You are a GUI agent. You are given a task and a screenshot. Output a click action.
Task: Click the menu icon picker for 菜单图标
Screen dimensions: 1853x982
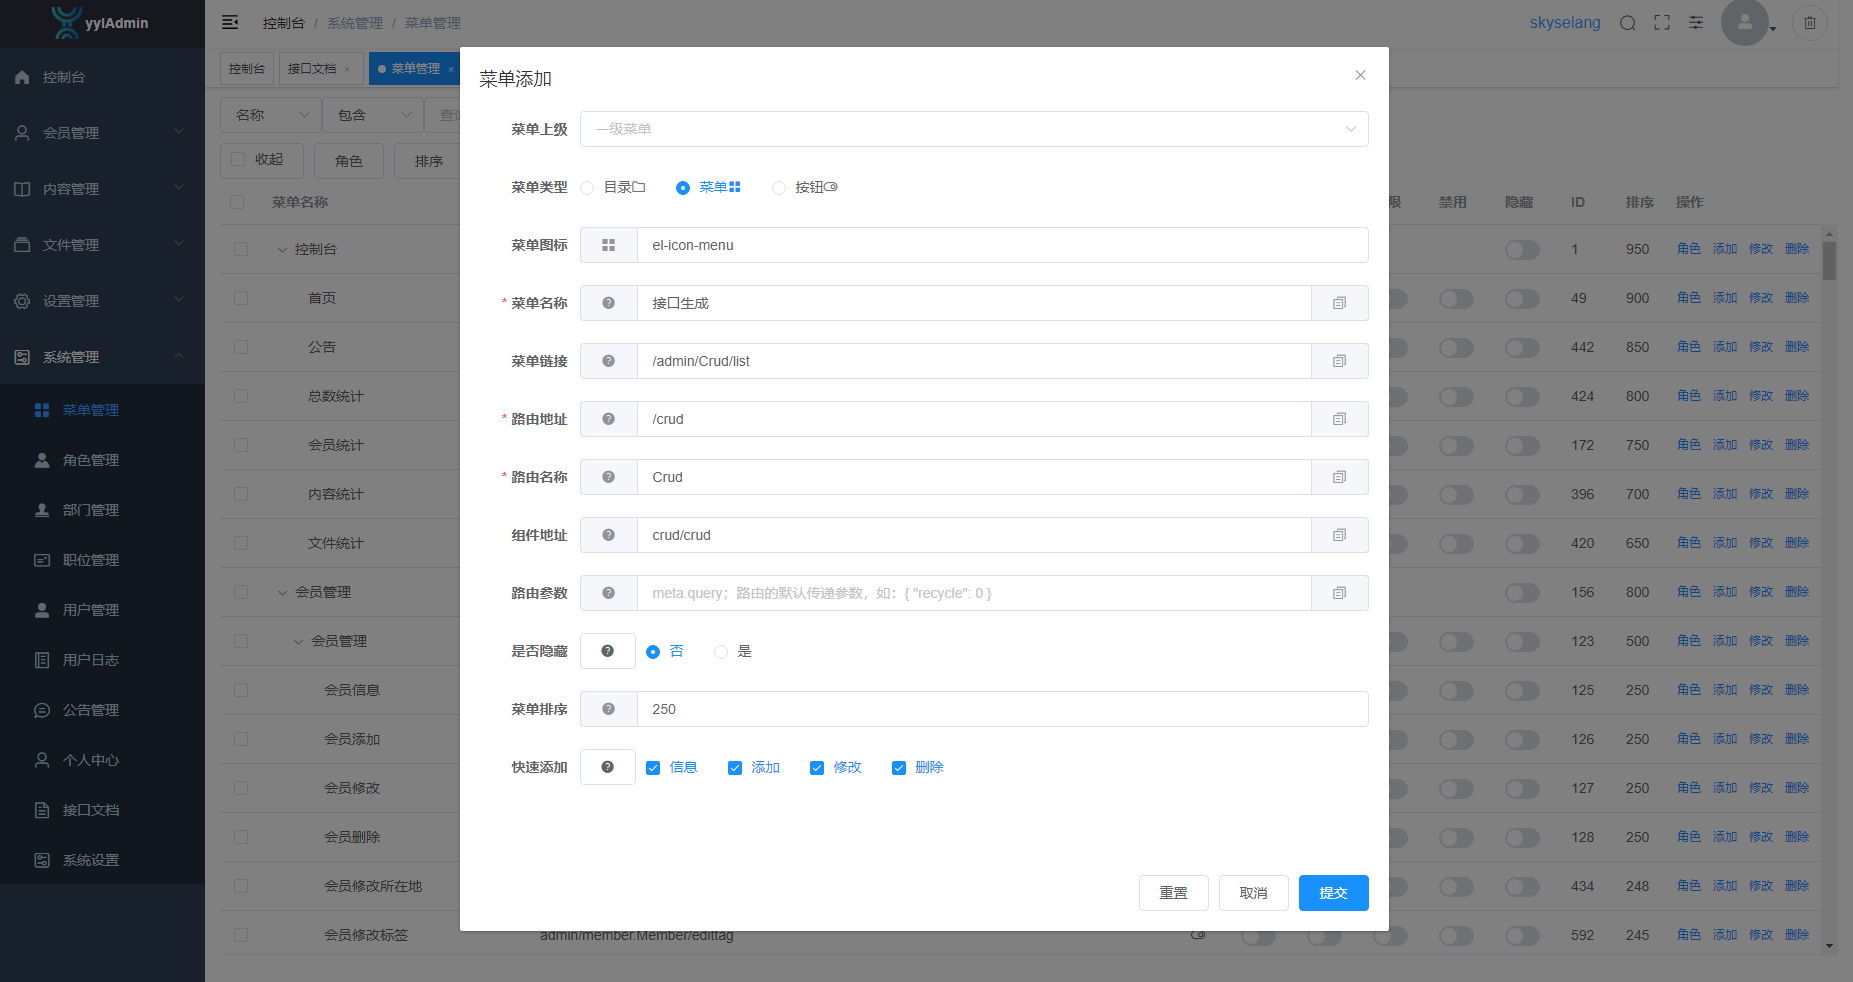coord(608,245)
